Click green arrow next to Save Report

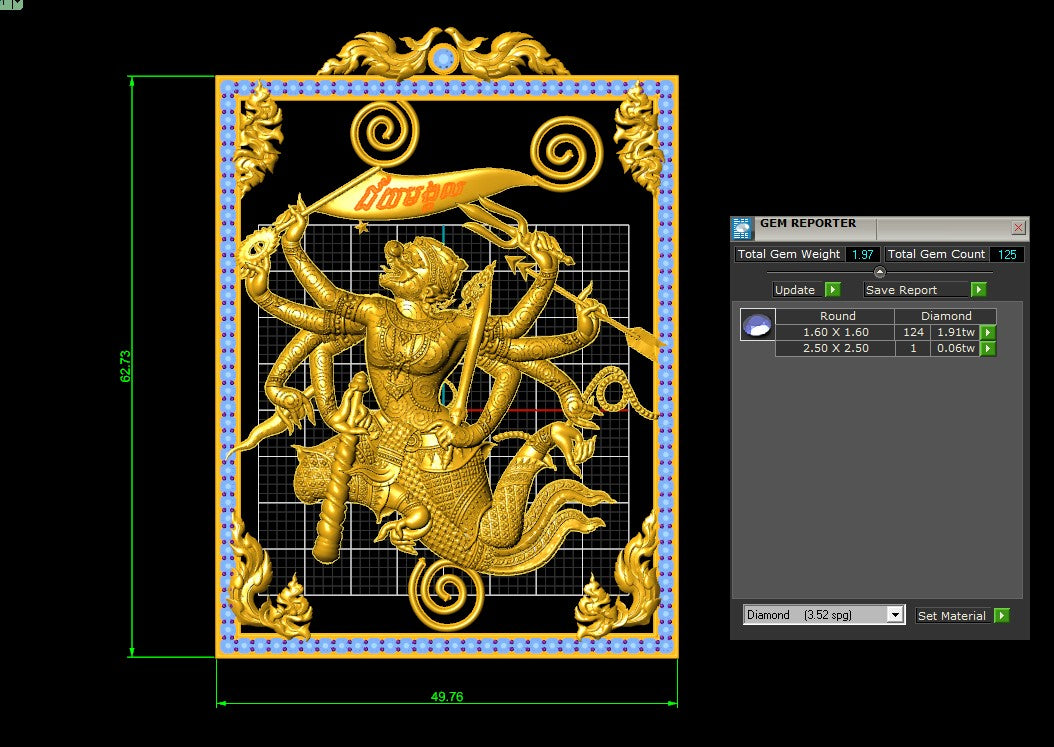[979, 290]
